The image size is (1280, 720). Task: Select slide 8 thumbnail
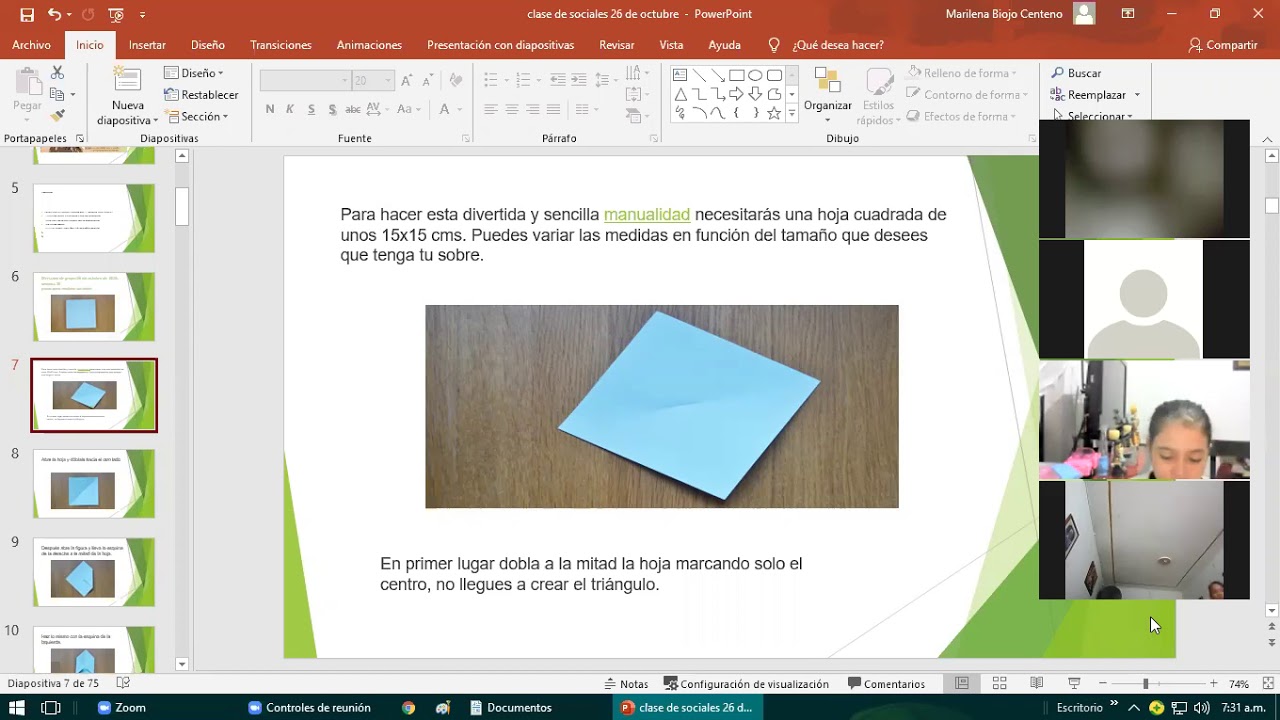[94, 483]
